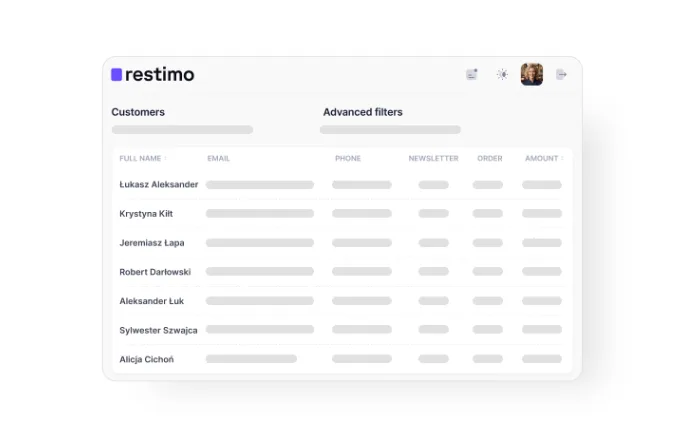Screen dimensions: 684x422
Task: Select the Phone column header
Action: tap(348, 158)
